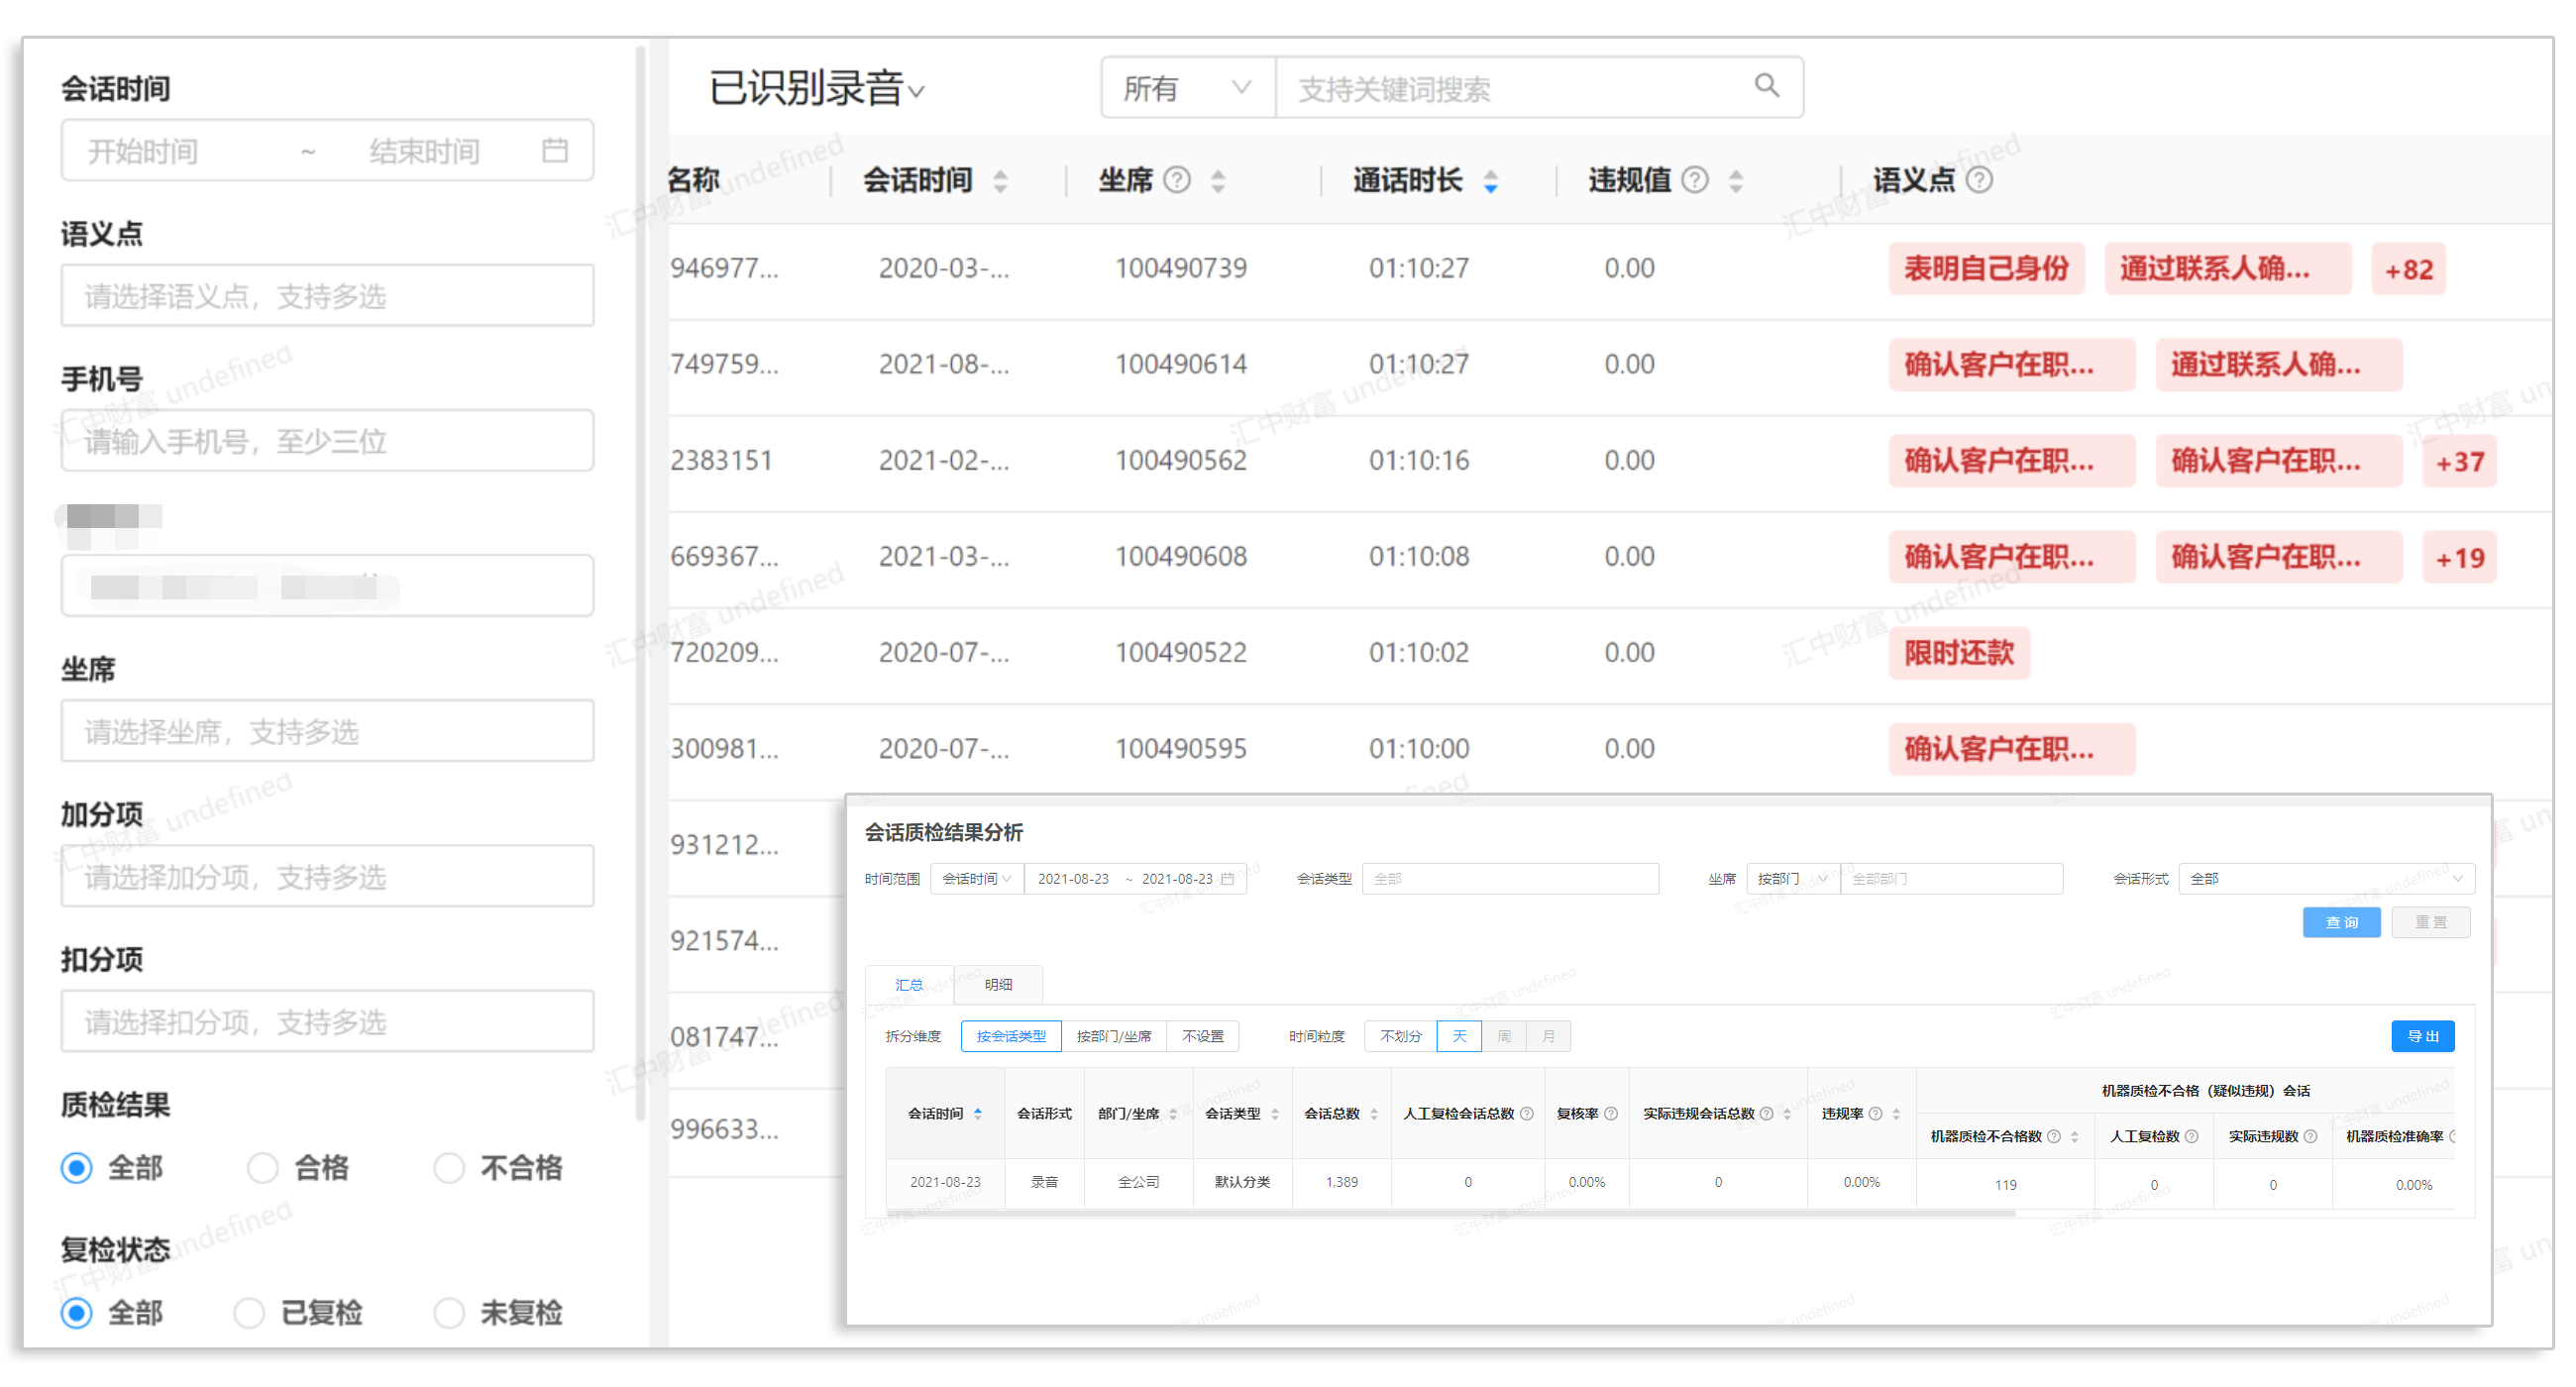Select 全部 under 质检结果
Screen dimensions: 2576x1387
(x=77, y=1167)
